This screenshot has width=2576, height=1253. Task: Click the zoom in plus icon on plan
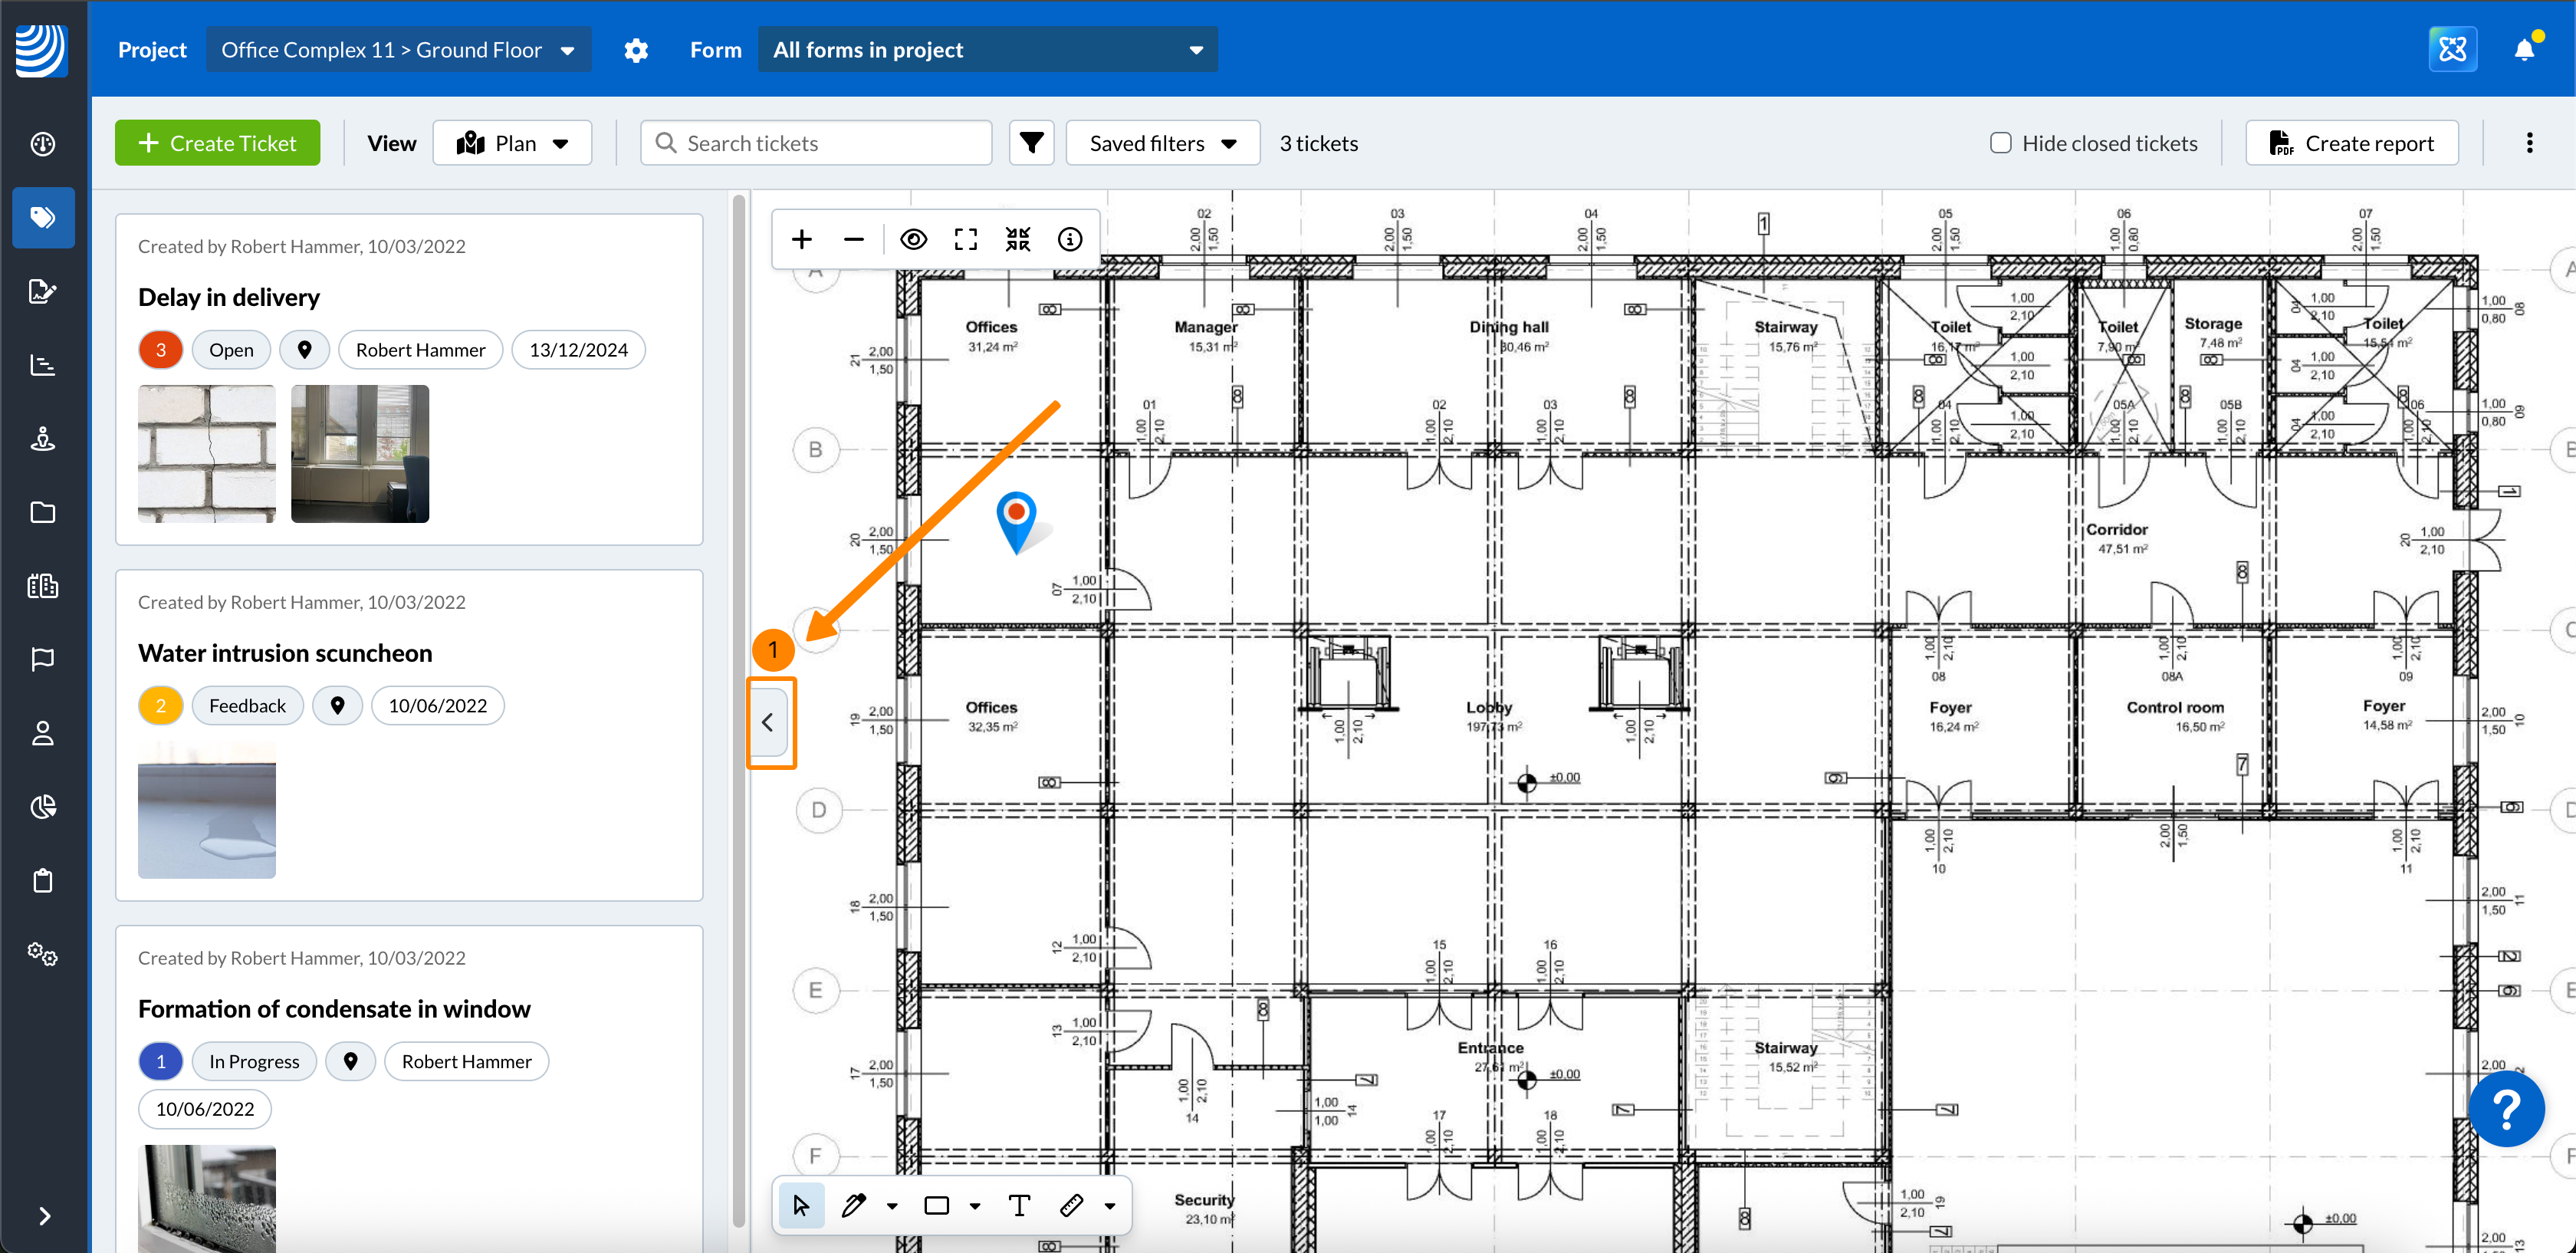801,239
